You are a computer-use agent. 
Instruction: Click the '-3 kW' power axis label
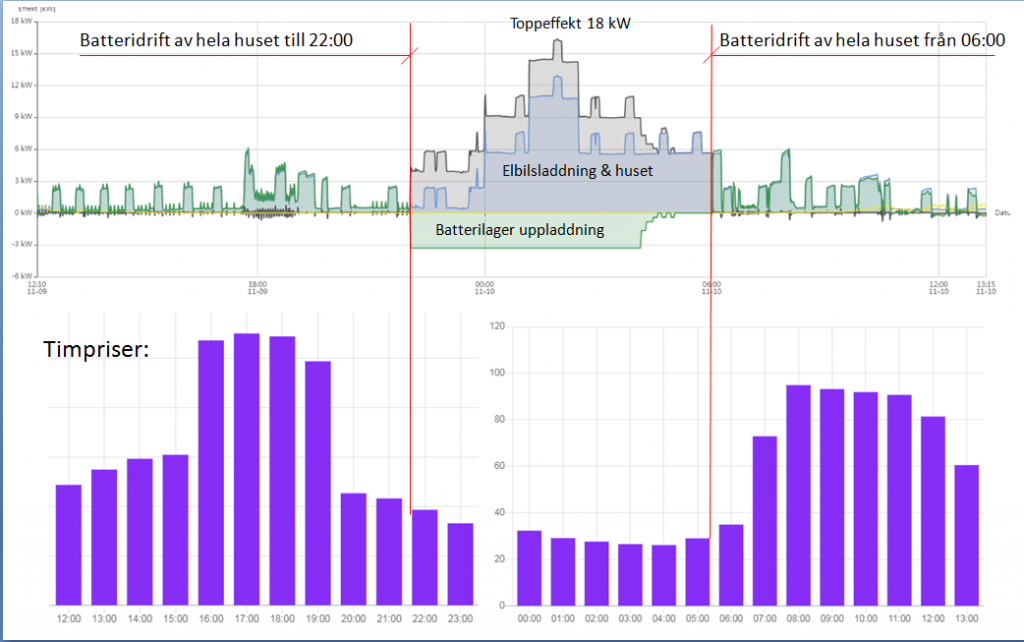point(23,244)
